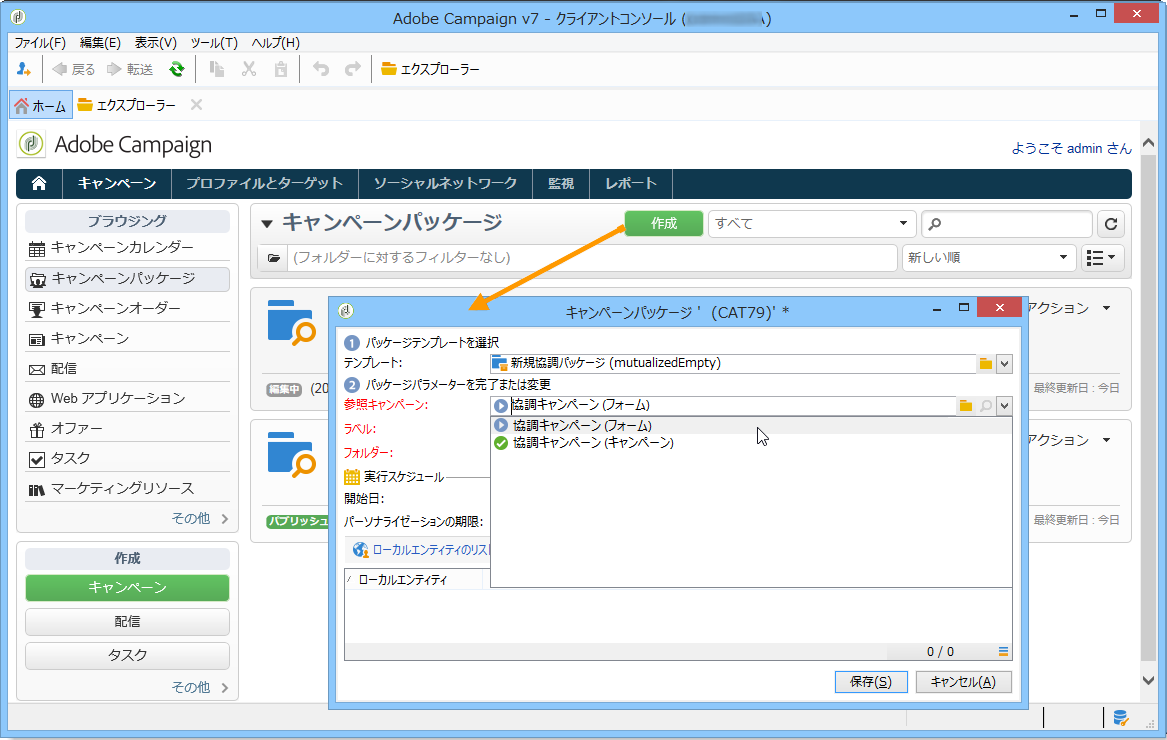Open 表示(V) menu
Viewport: 1167px width, 740px height.
(x=156, y=42)
